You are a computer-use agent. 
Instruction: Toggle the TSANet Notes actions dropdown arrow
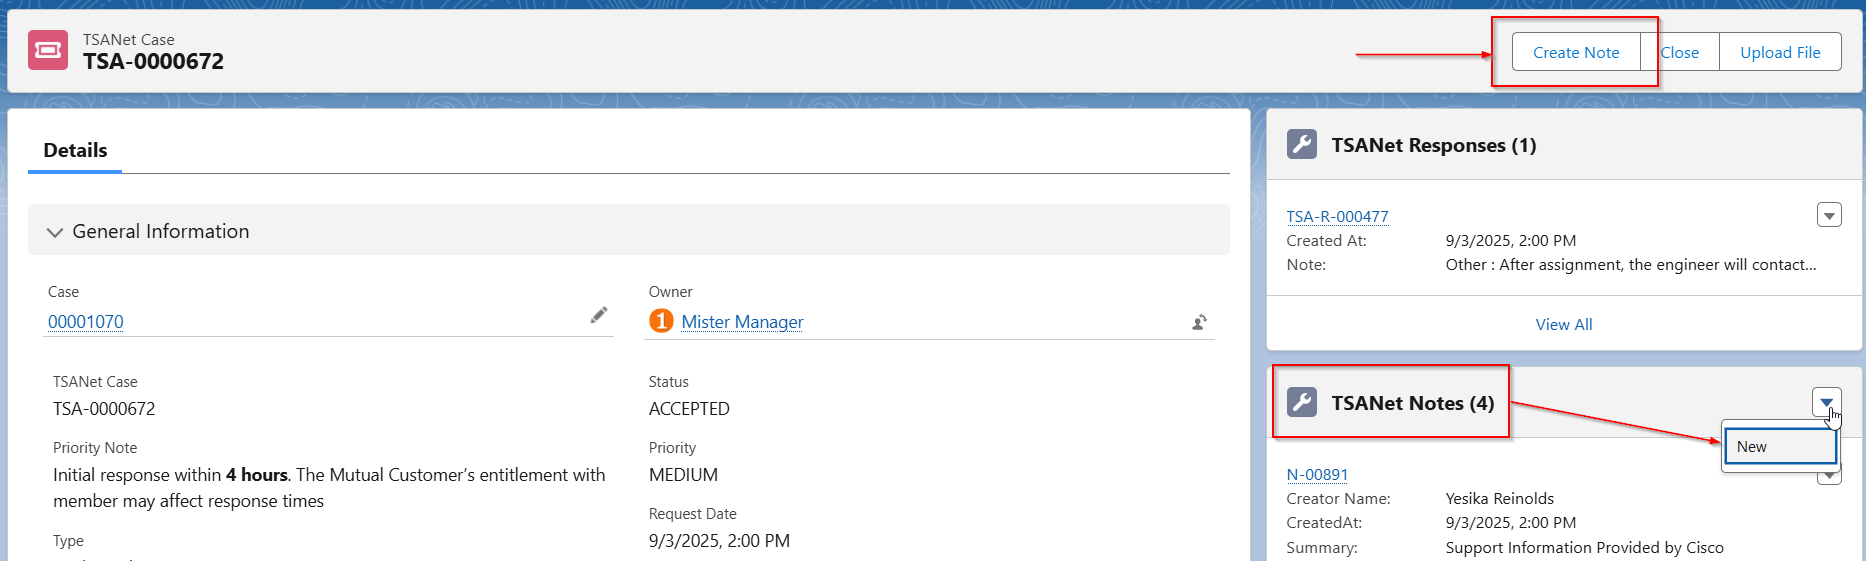pos(1826,402)
